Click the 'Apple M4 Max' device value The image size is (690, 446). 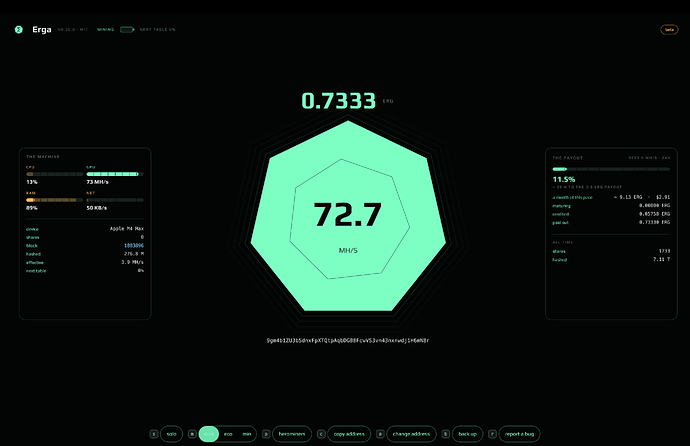[x=127, y=229]
